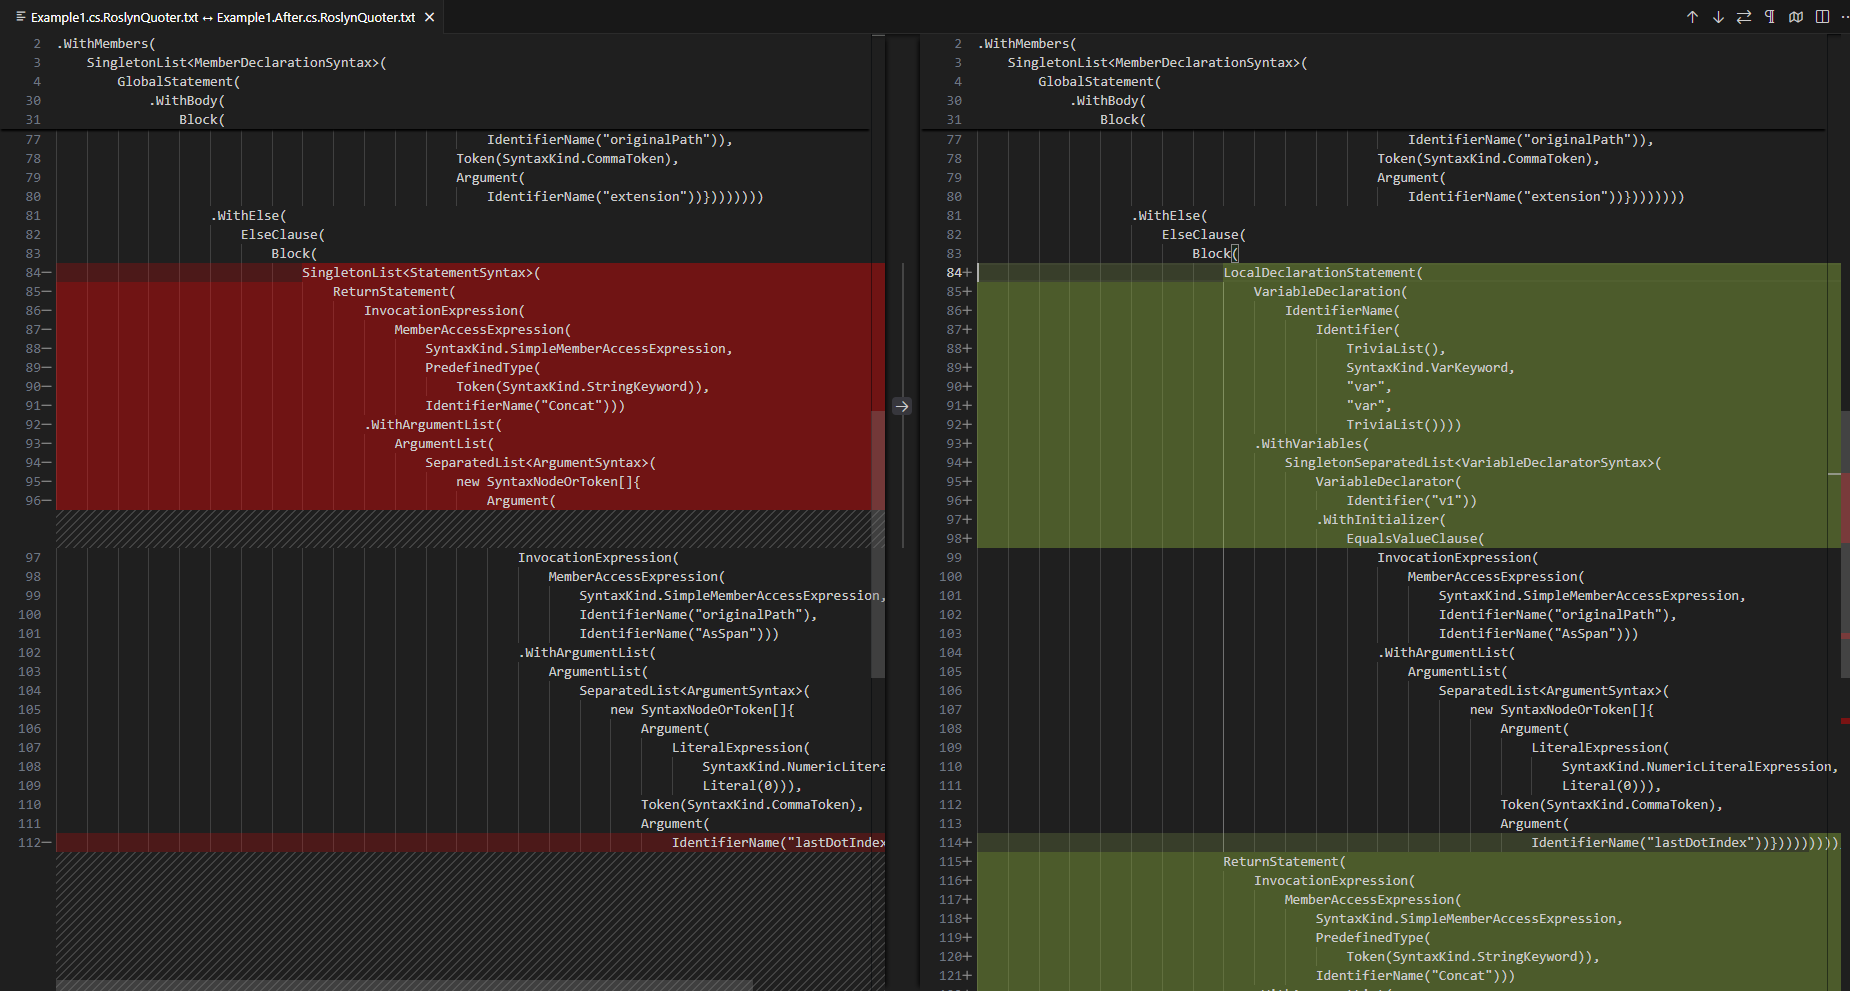
Task: Click right line MemberAccessExpression( at 100
Action: [1496, 576]
